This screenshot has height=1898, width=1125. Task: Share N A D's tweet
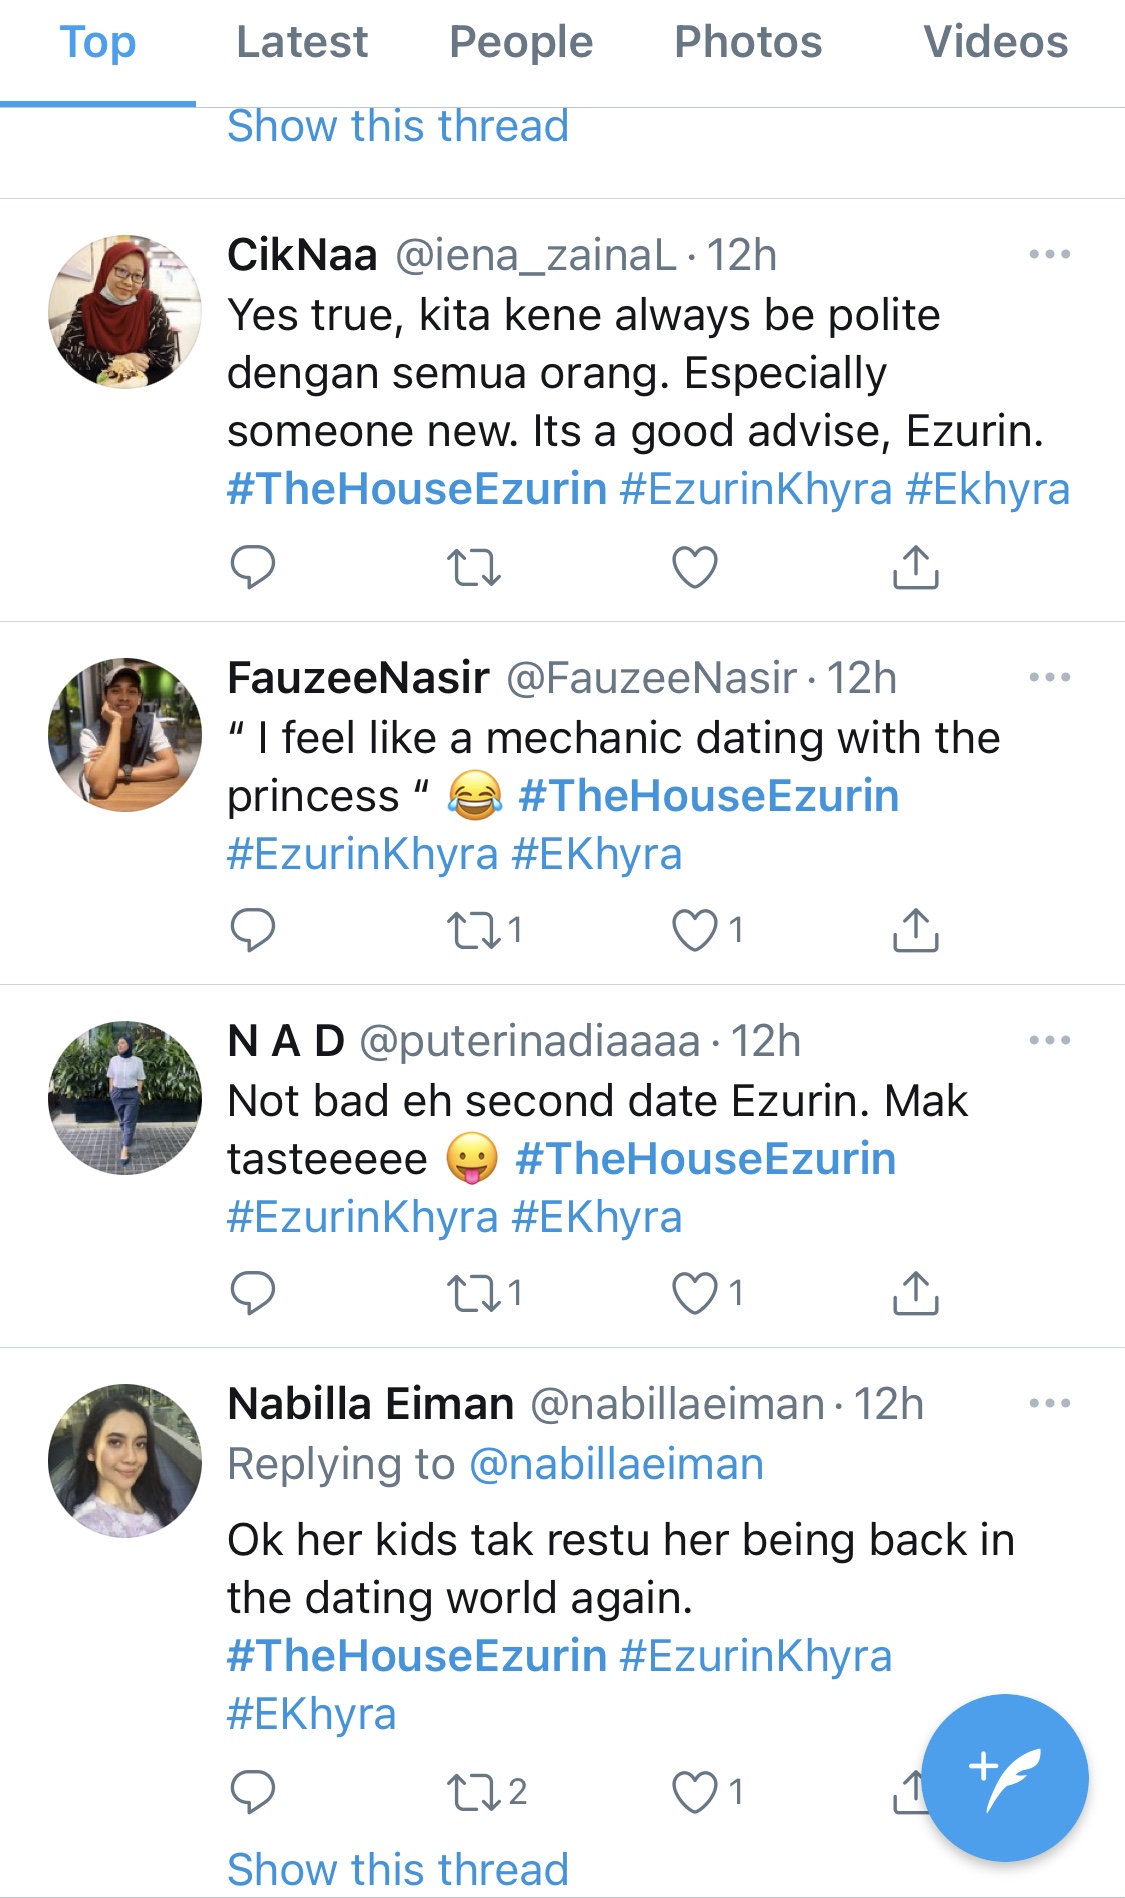coord(915,1293)
